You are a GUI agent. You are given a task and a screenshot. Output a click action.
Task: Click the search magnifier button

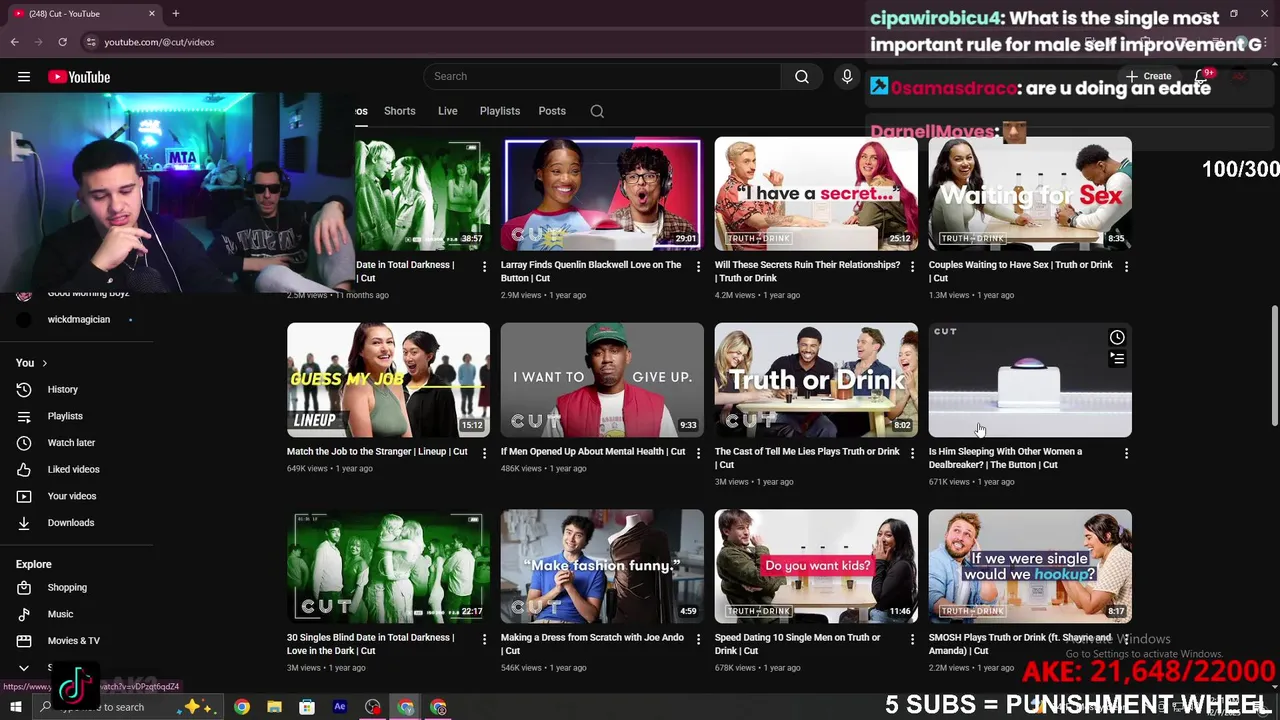tap(802, 77)
